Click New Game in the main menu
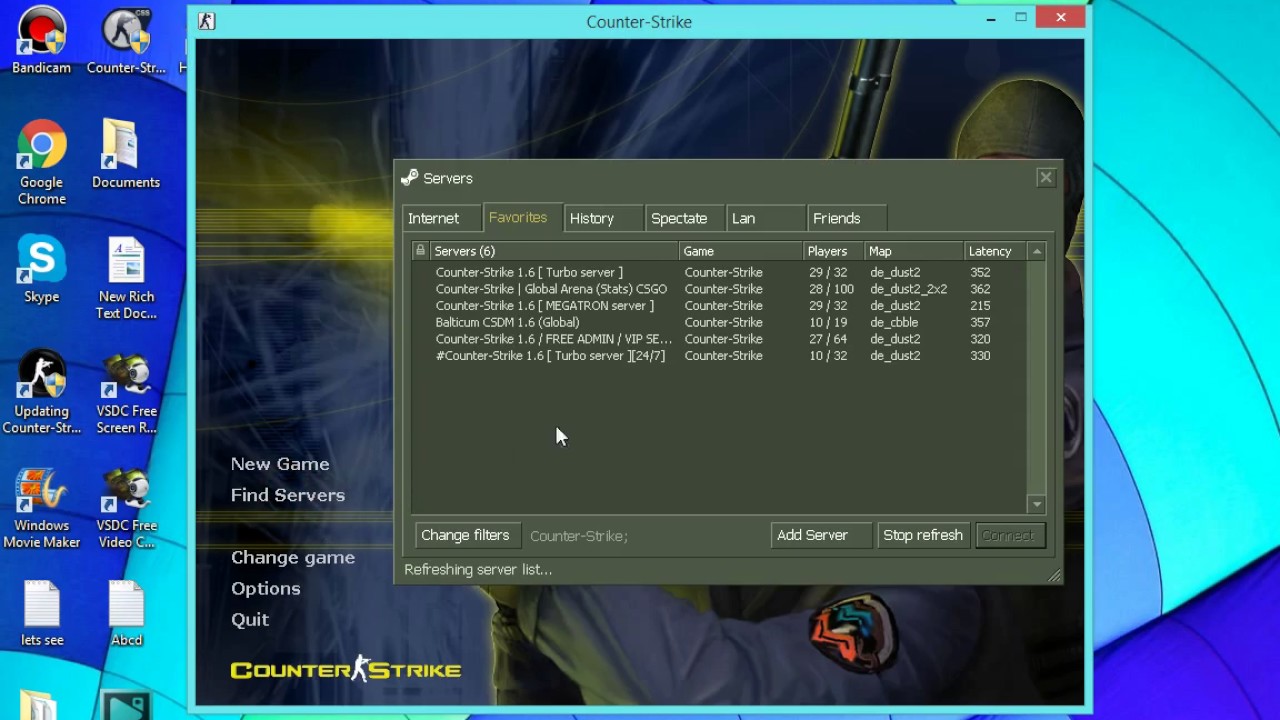This screenshot has width=1280, height=720. coord(280,464)
